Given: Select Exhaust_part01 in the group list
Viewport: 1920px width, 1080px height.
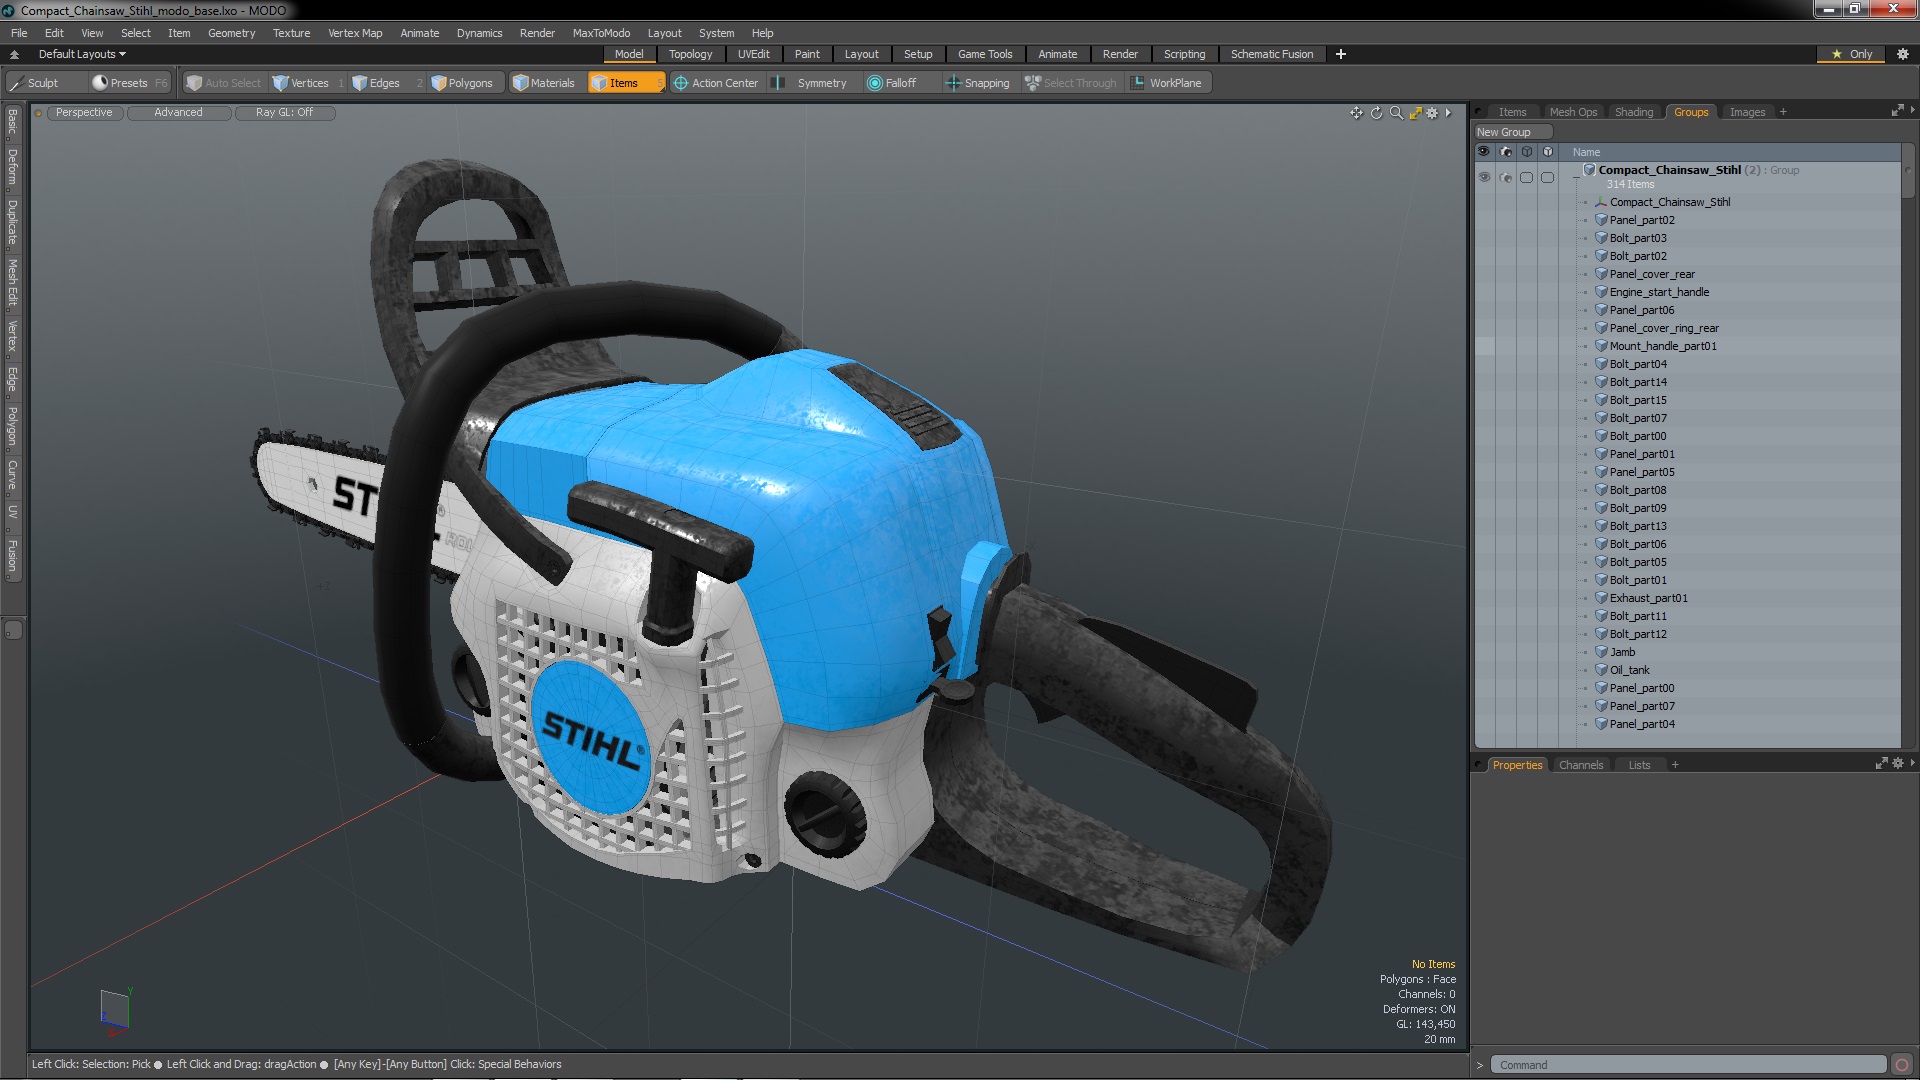Looking at the screenshot, I should point(1648,598).
